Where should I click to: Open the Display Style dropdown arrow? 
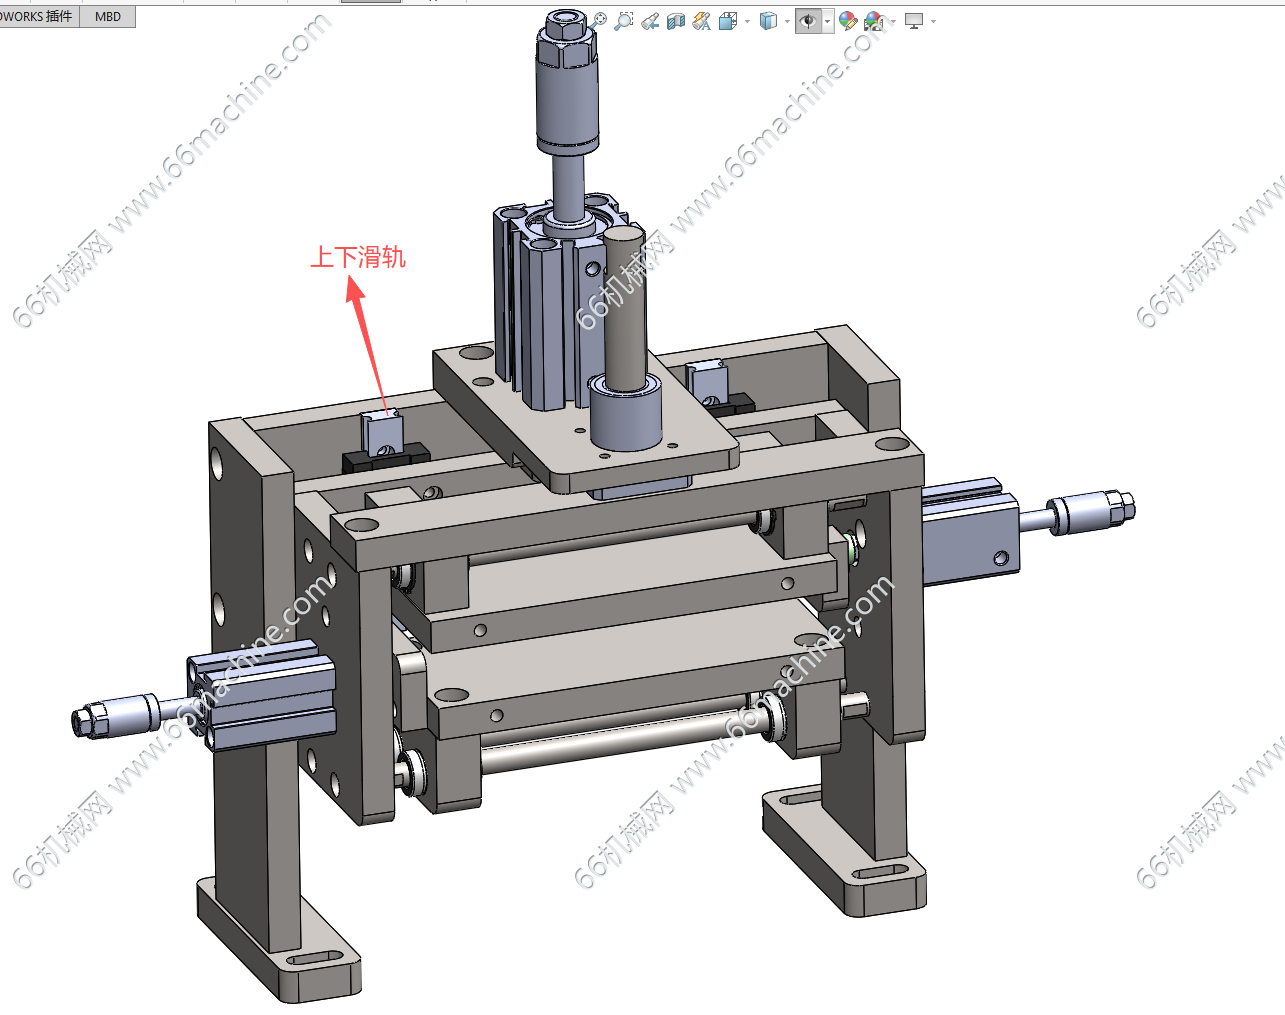[x=787, y=21]
